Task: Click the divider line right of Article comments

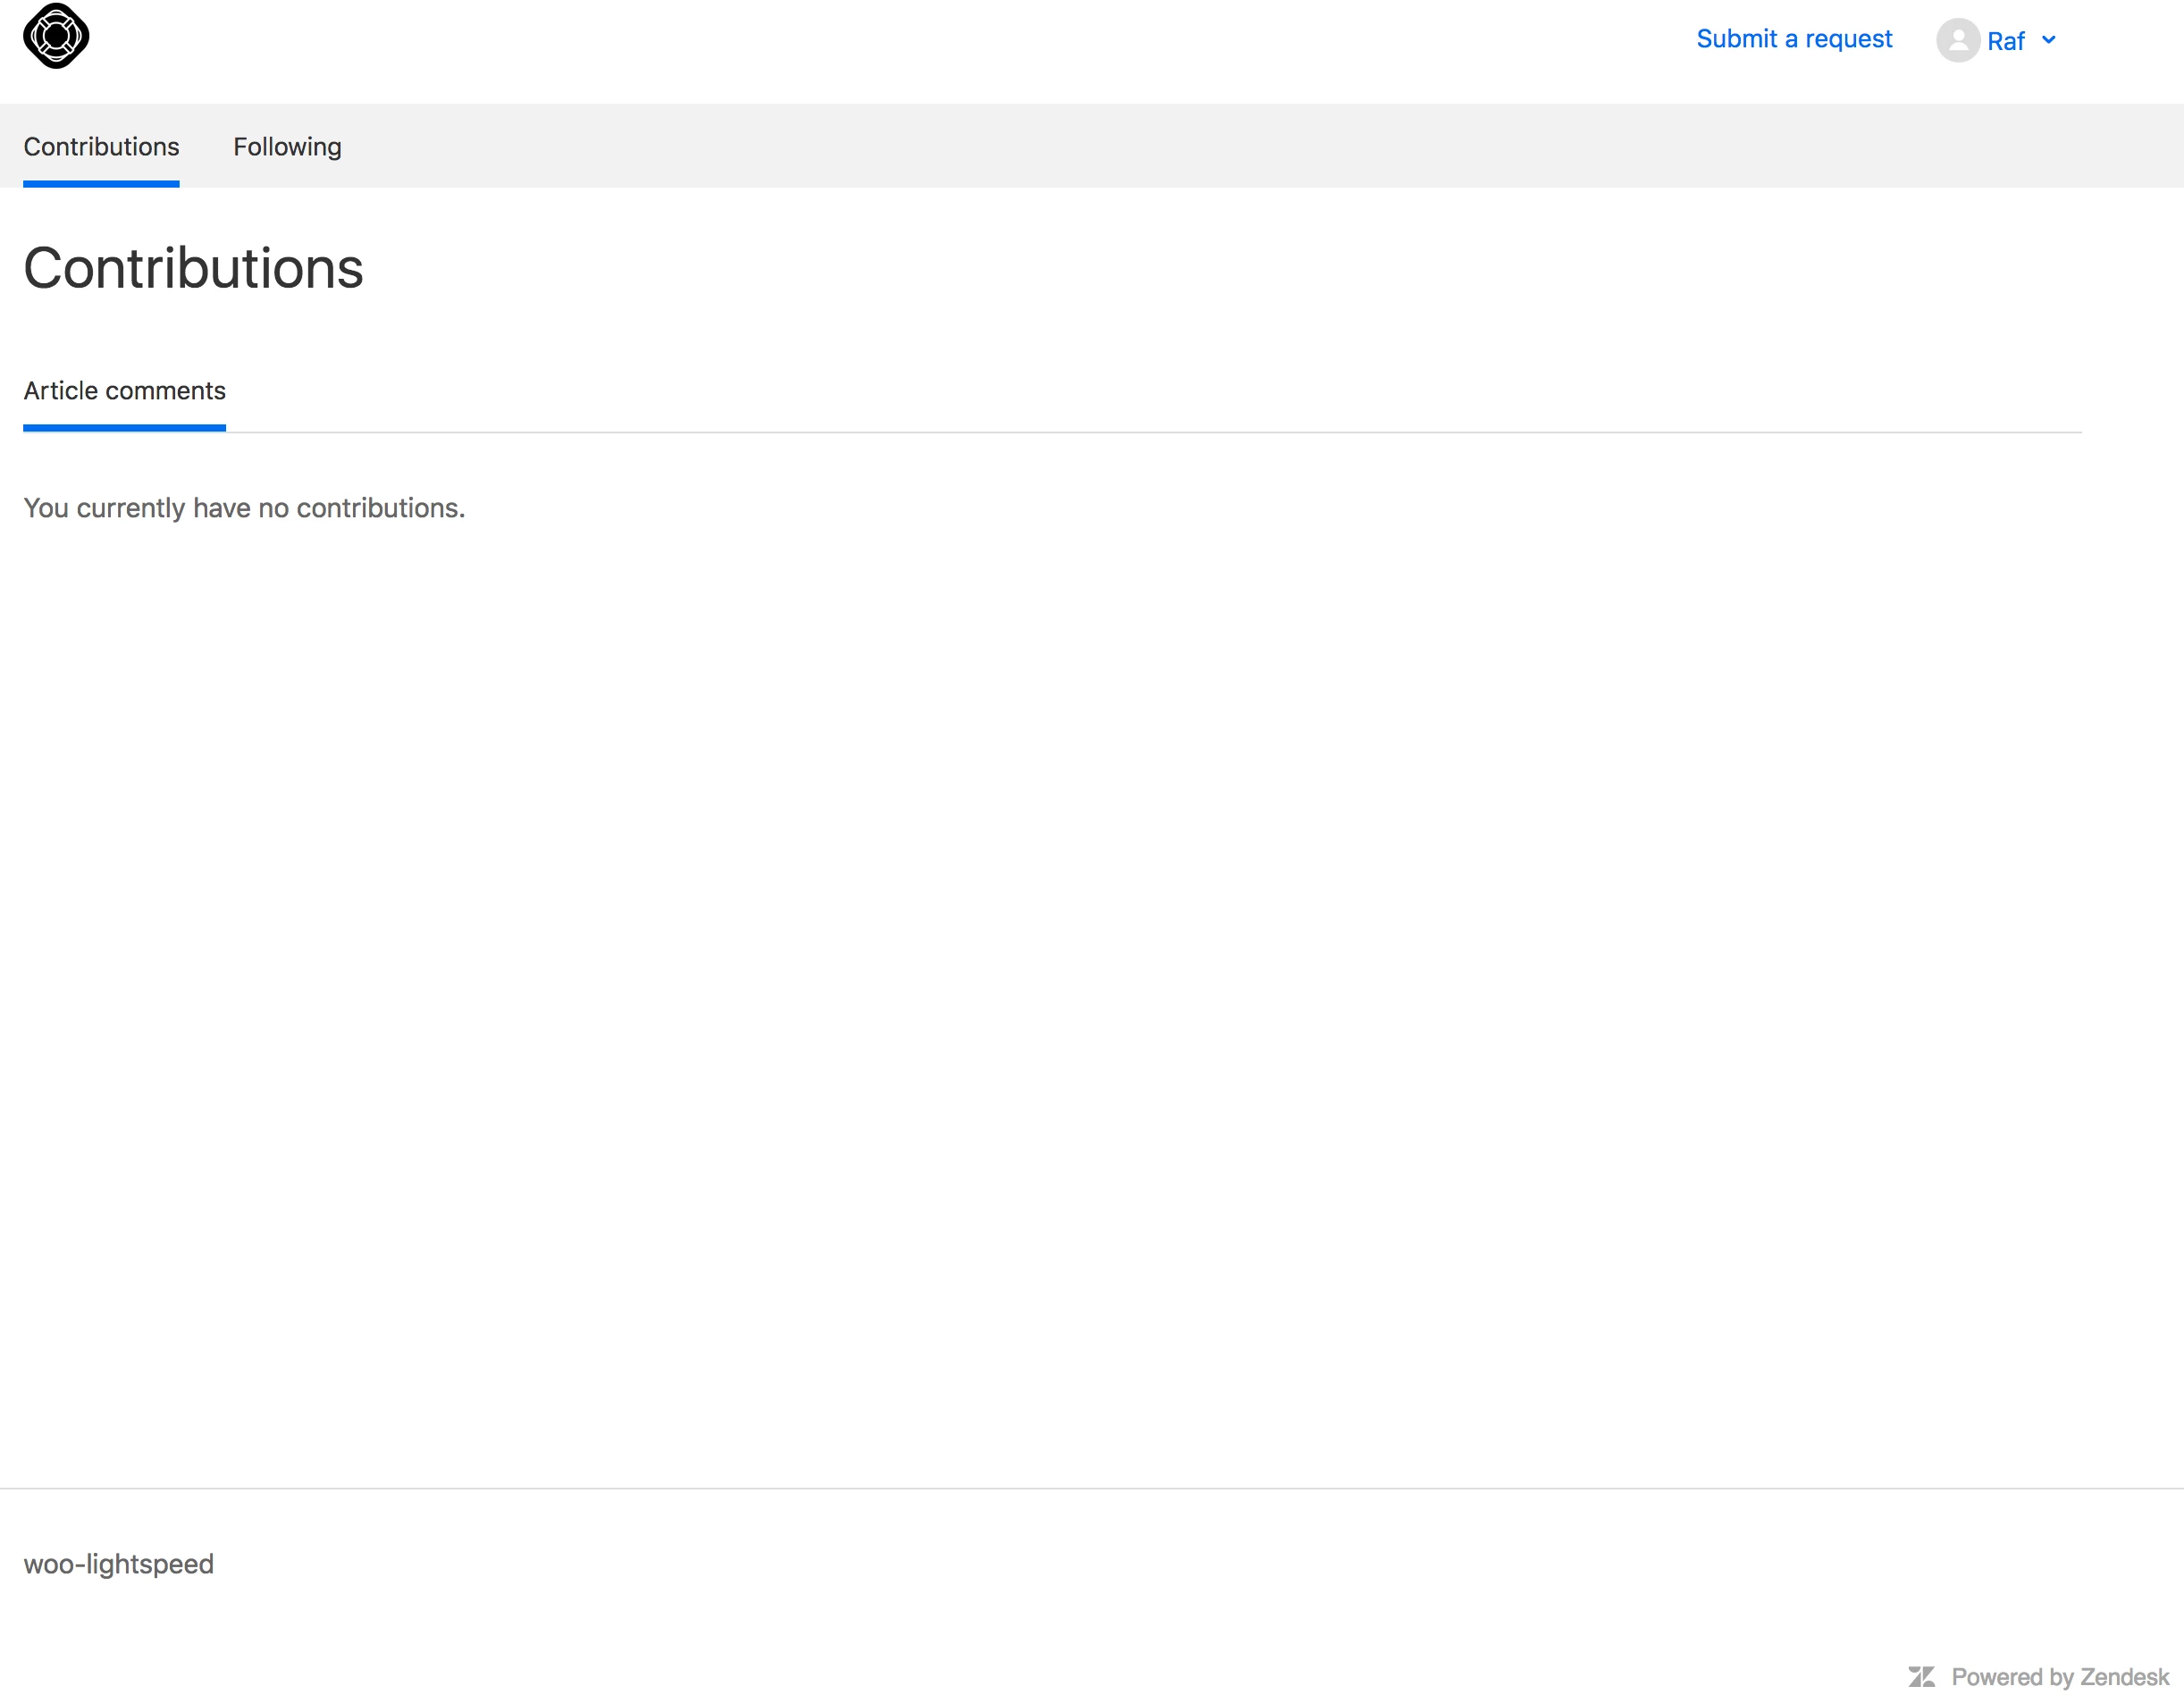Action: pos(1150,432)
